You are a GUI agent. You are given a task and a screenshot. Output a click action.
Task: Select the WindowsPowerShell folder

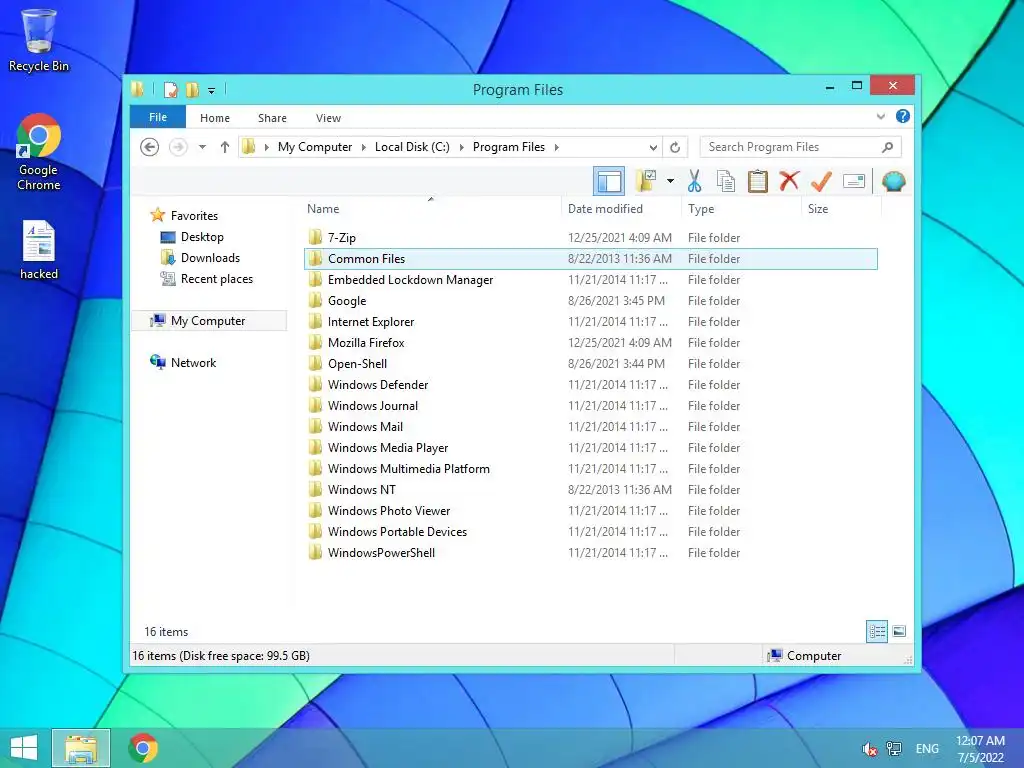click(x=381, y=552)
